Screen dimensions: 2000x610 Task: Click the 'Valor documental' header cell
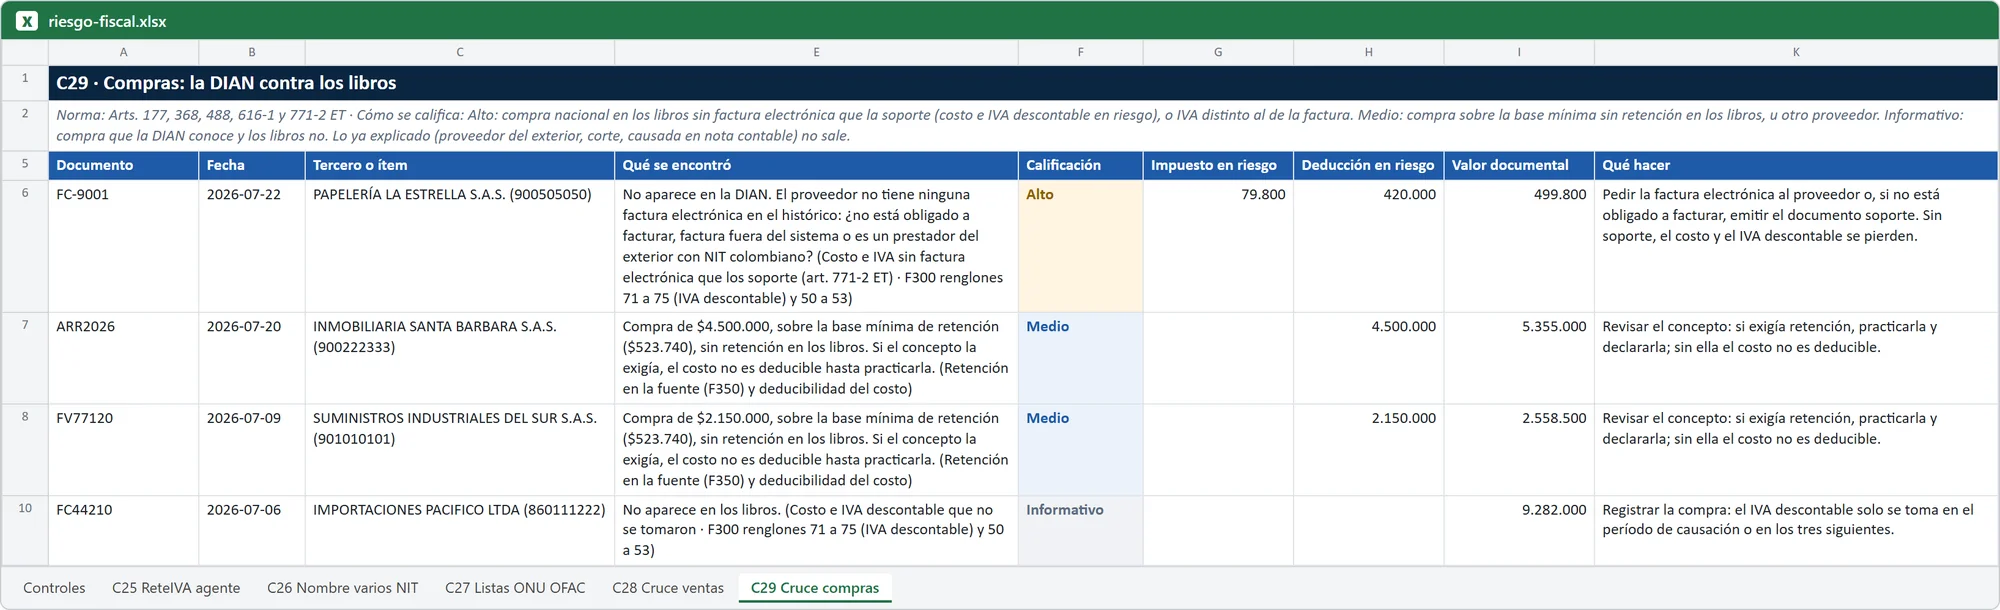tap(1519, 165)
